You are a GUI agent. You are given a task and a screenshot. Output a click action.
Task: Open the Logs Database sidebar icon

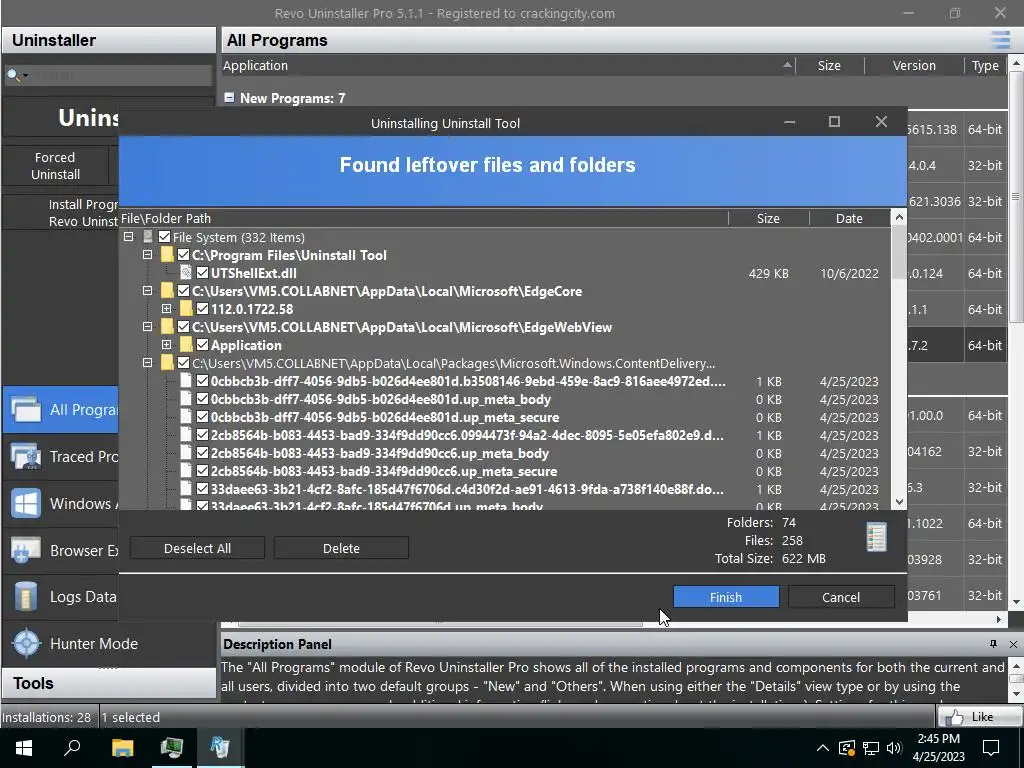tap(26, 597)
